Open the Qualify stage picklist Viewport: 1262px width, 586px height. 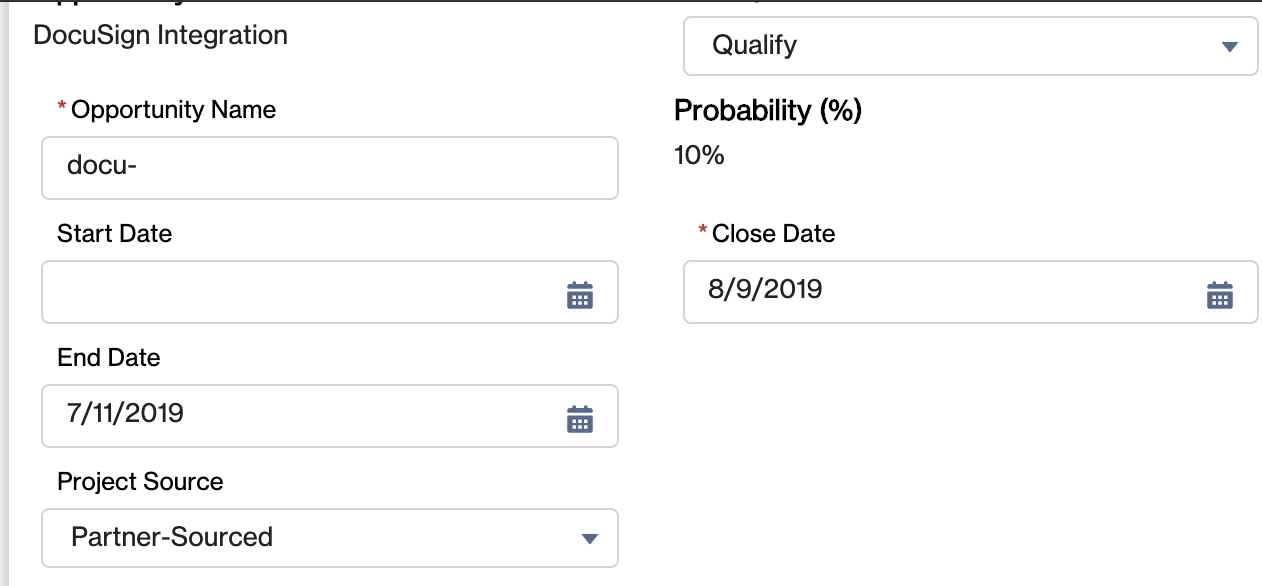pyautogui.click(x=970, y=46)
